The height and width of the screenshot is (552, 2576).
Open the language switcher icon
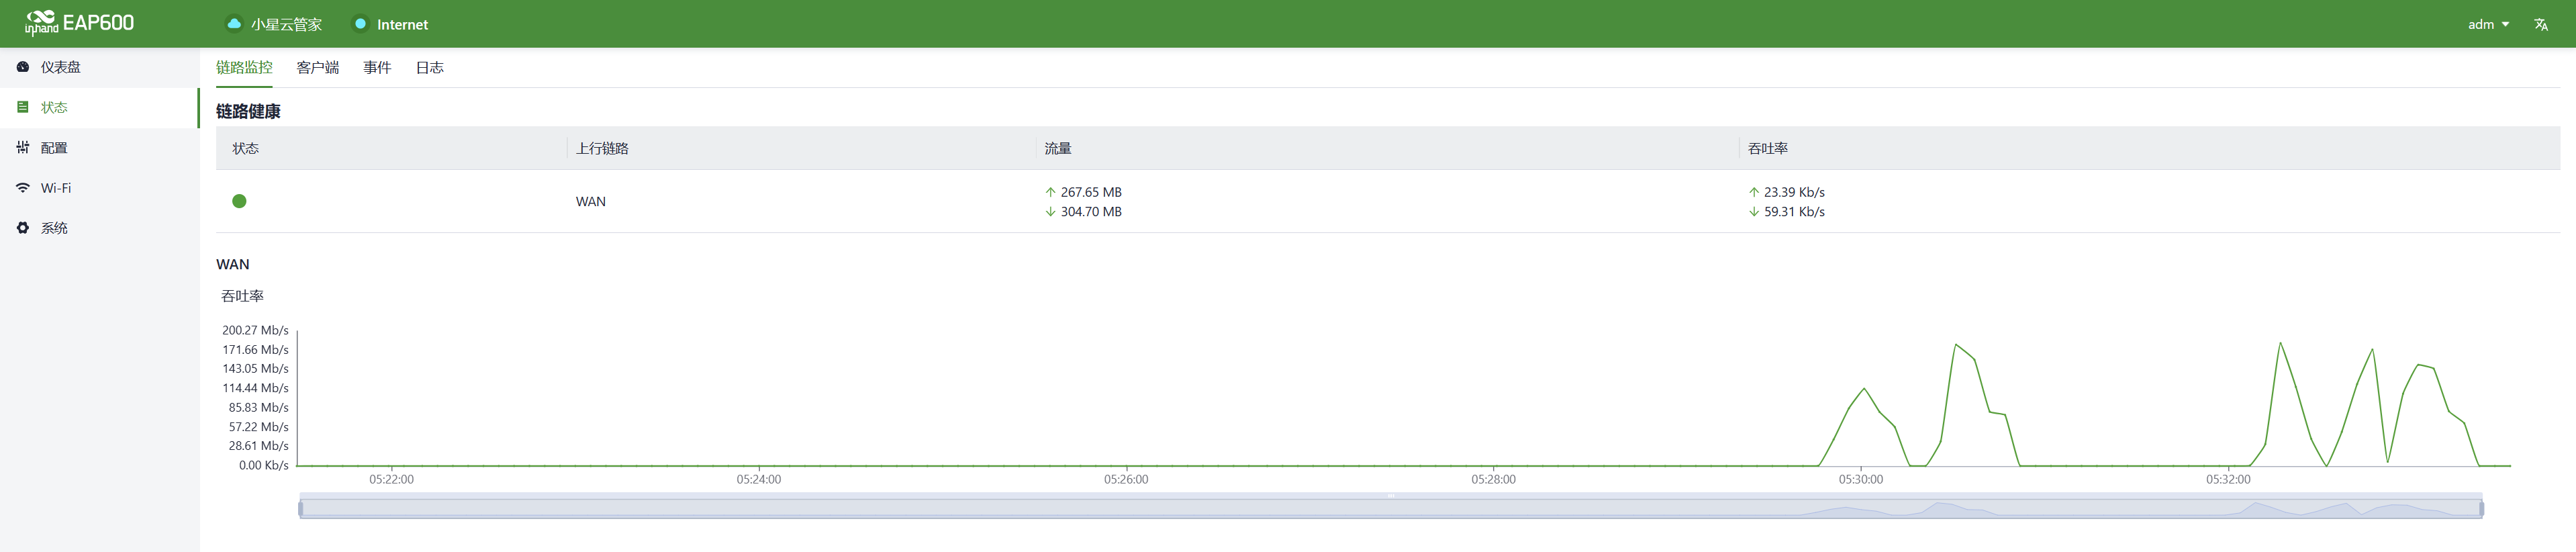point(2541,24)
